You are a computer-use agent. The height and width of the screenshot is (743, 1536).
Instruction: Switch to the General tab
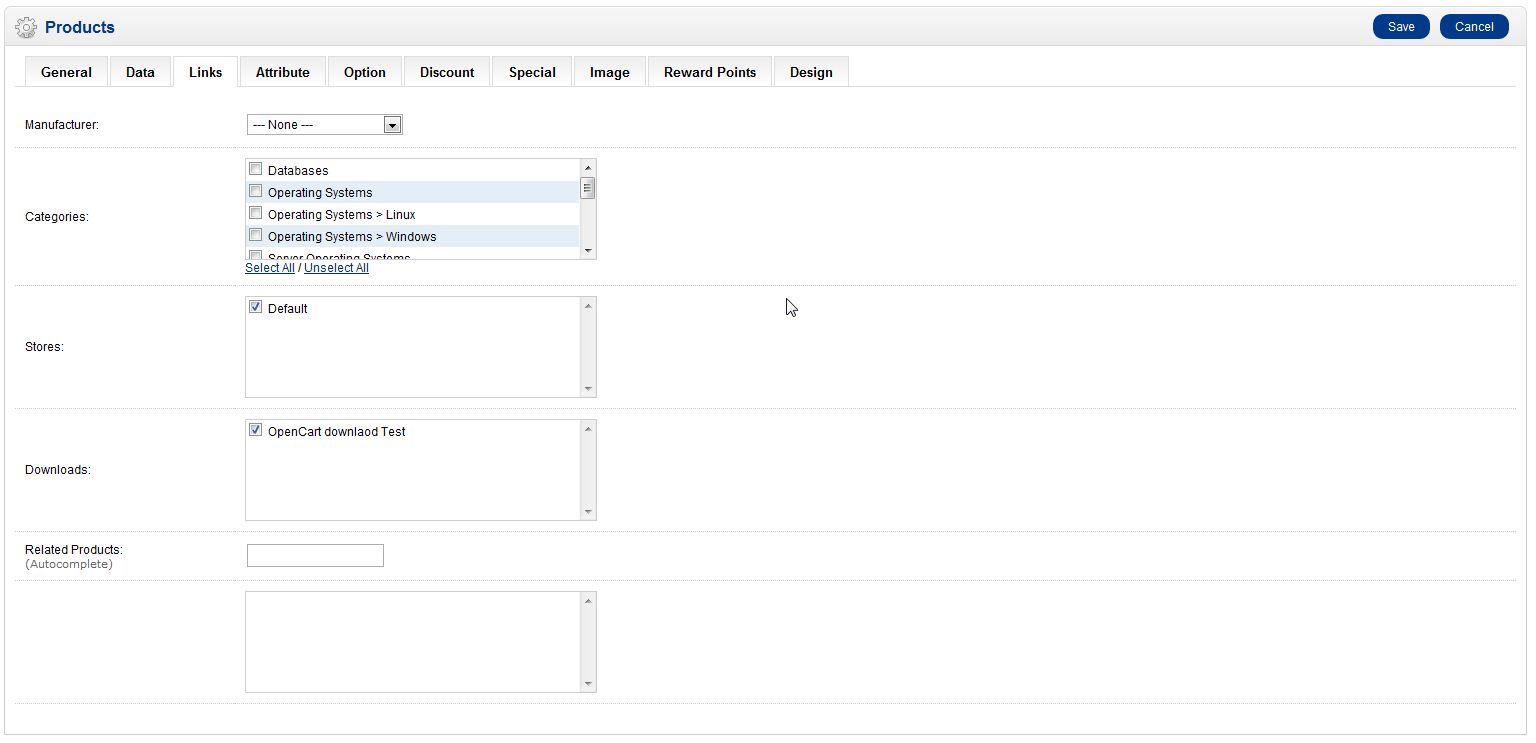pos(66,72)
